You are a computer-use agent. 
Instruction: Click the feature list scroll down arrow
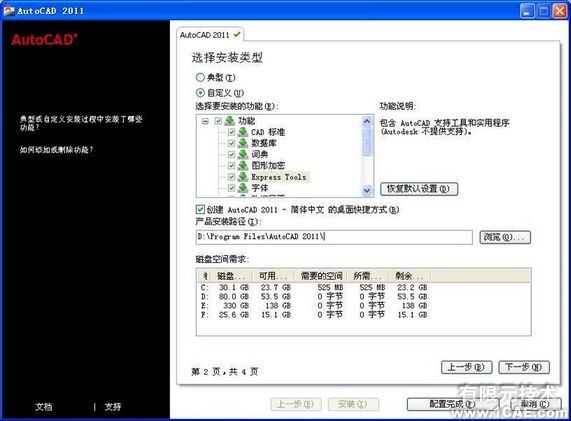coord(367,190)
